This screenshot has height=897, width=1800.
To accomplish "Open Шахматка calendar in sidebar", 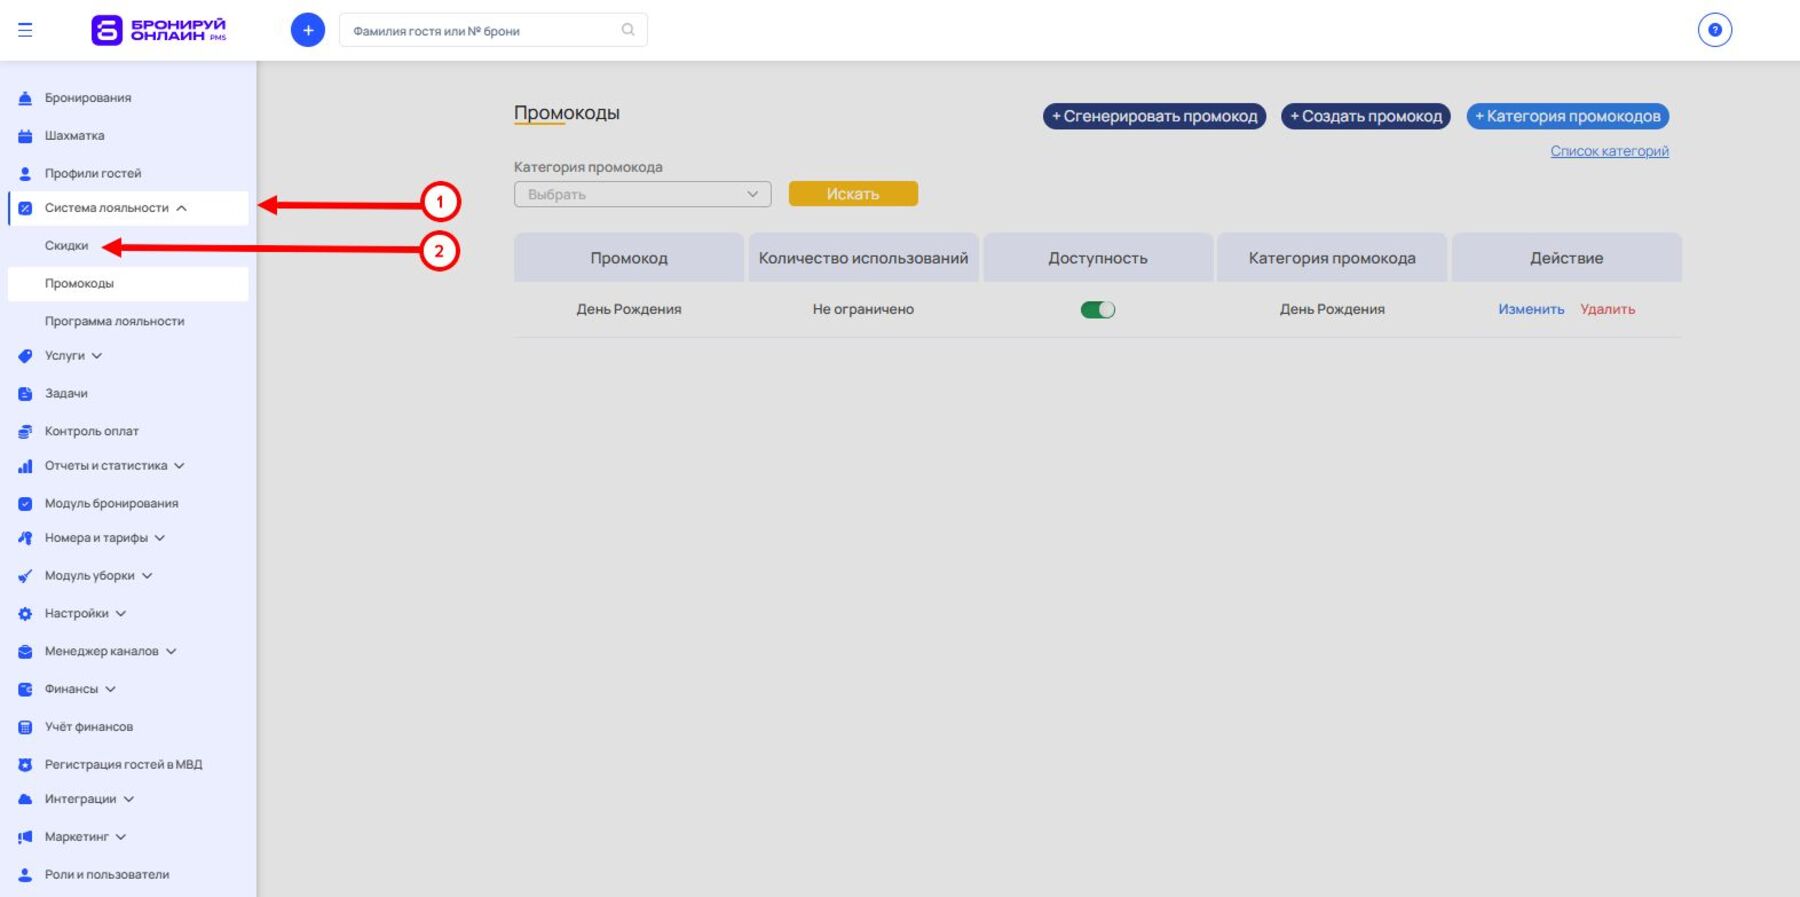I will (x=74, y=136).
